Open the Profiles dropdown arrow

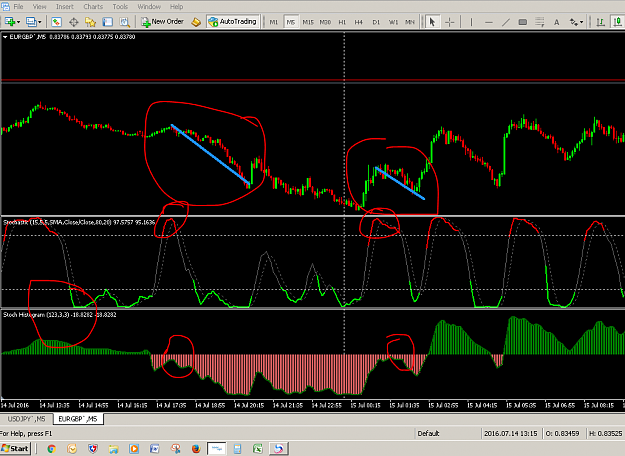click(x=39, y=22)
